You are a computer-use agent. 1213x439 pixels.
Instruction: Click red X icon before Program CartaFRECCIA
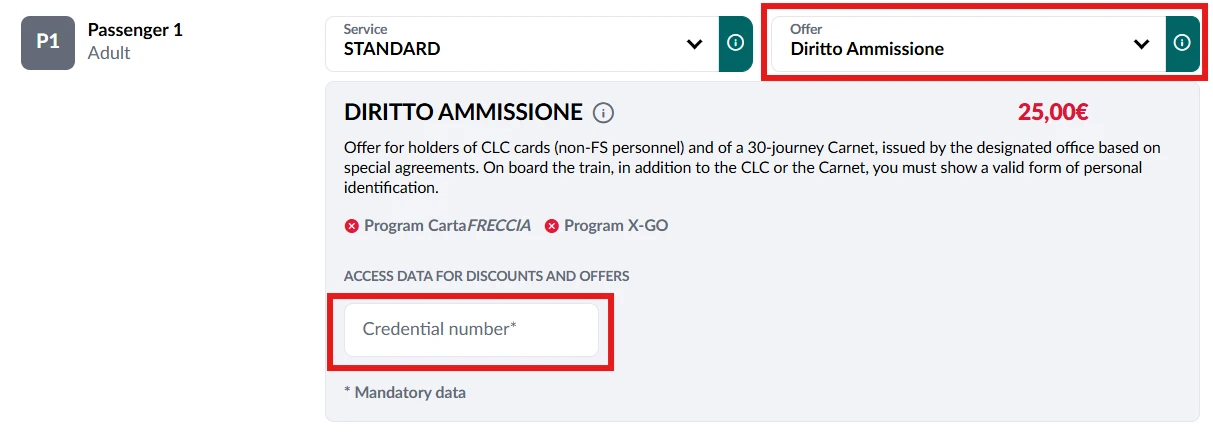pyautogui.click(x=351, y=226)
